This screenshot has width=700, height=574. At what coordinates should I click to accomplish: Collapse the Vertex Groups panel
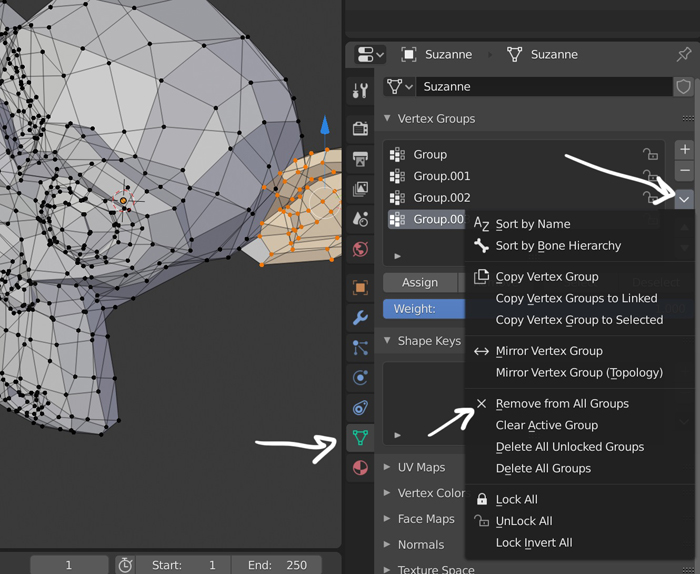coord(387,118)
